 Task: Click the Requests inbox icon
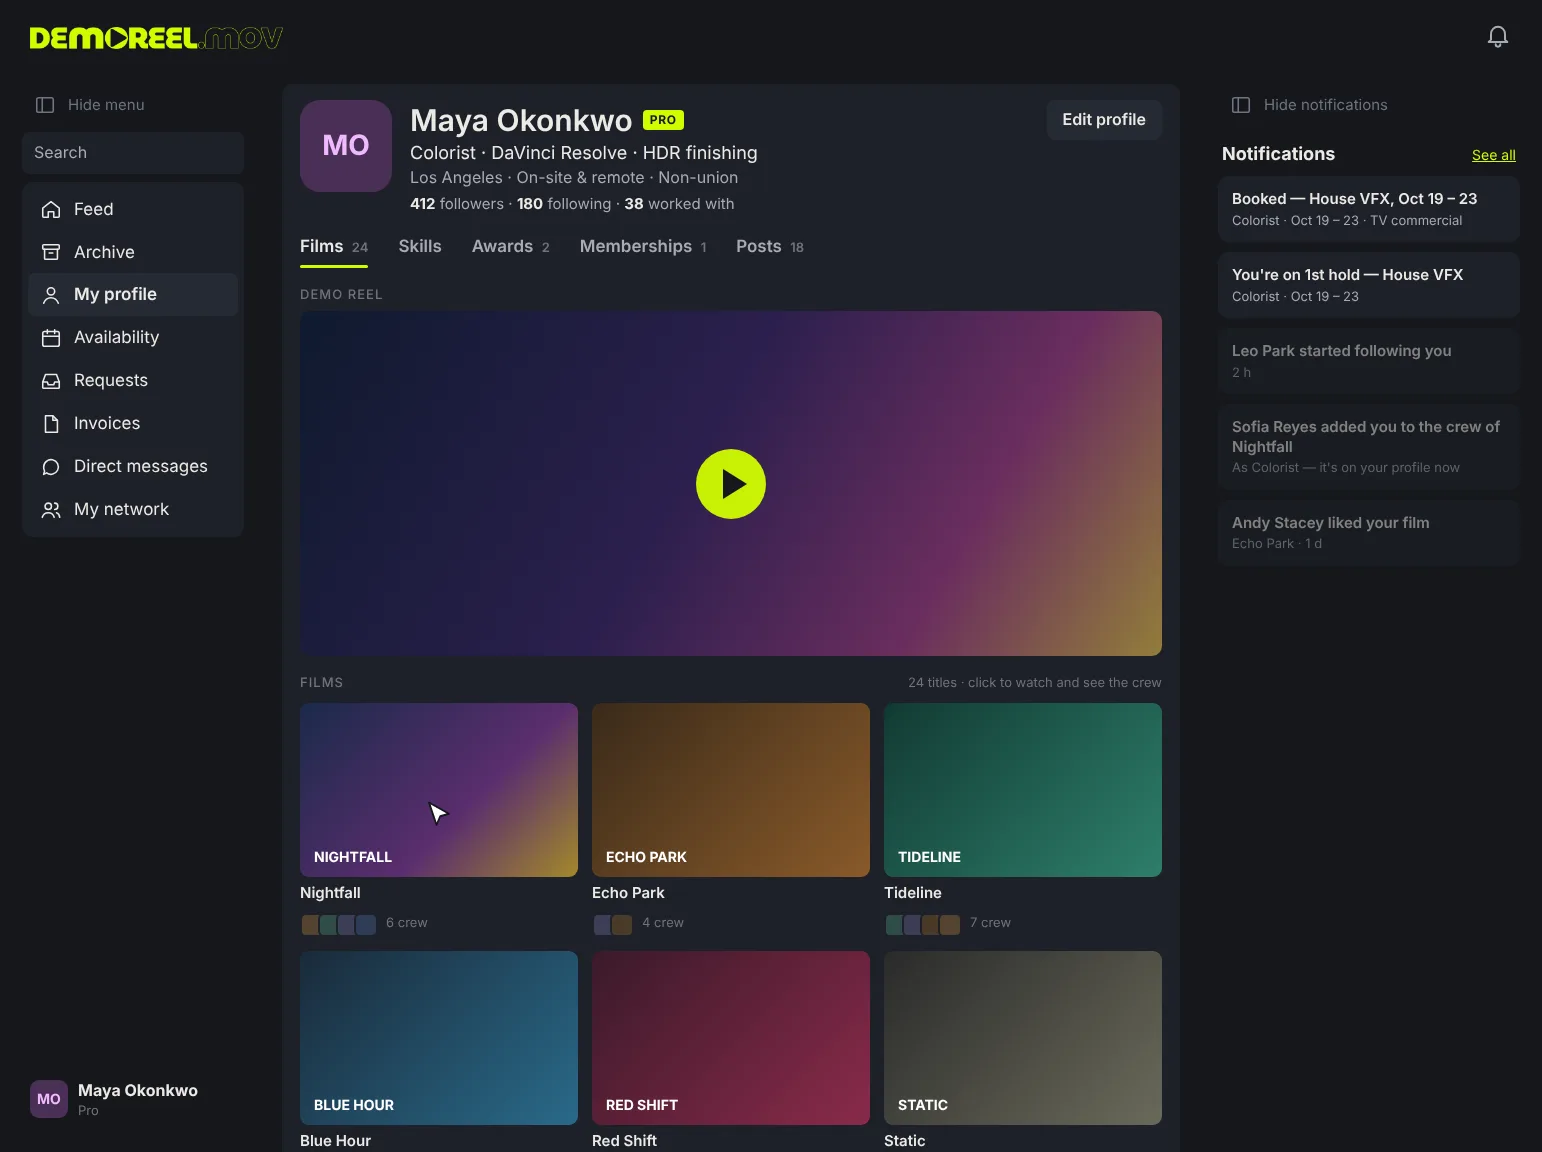click(x=51, y=381)
